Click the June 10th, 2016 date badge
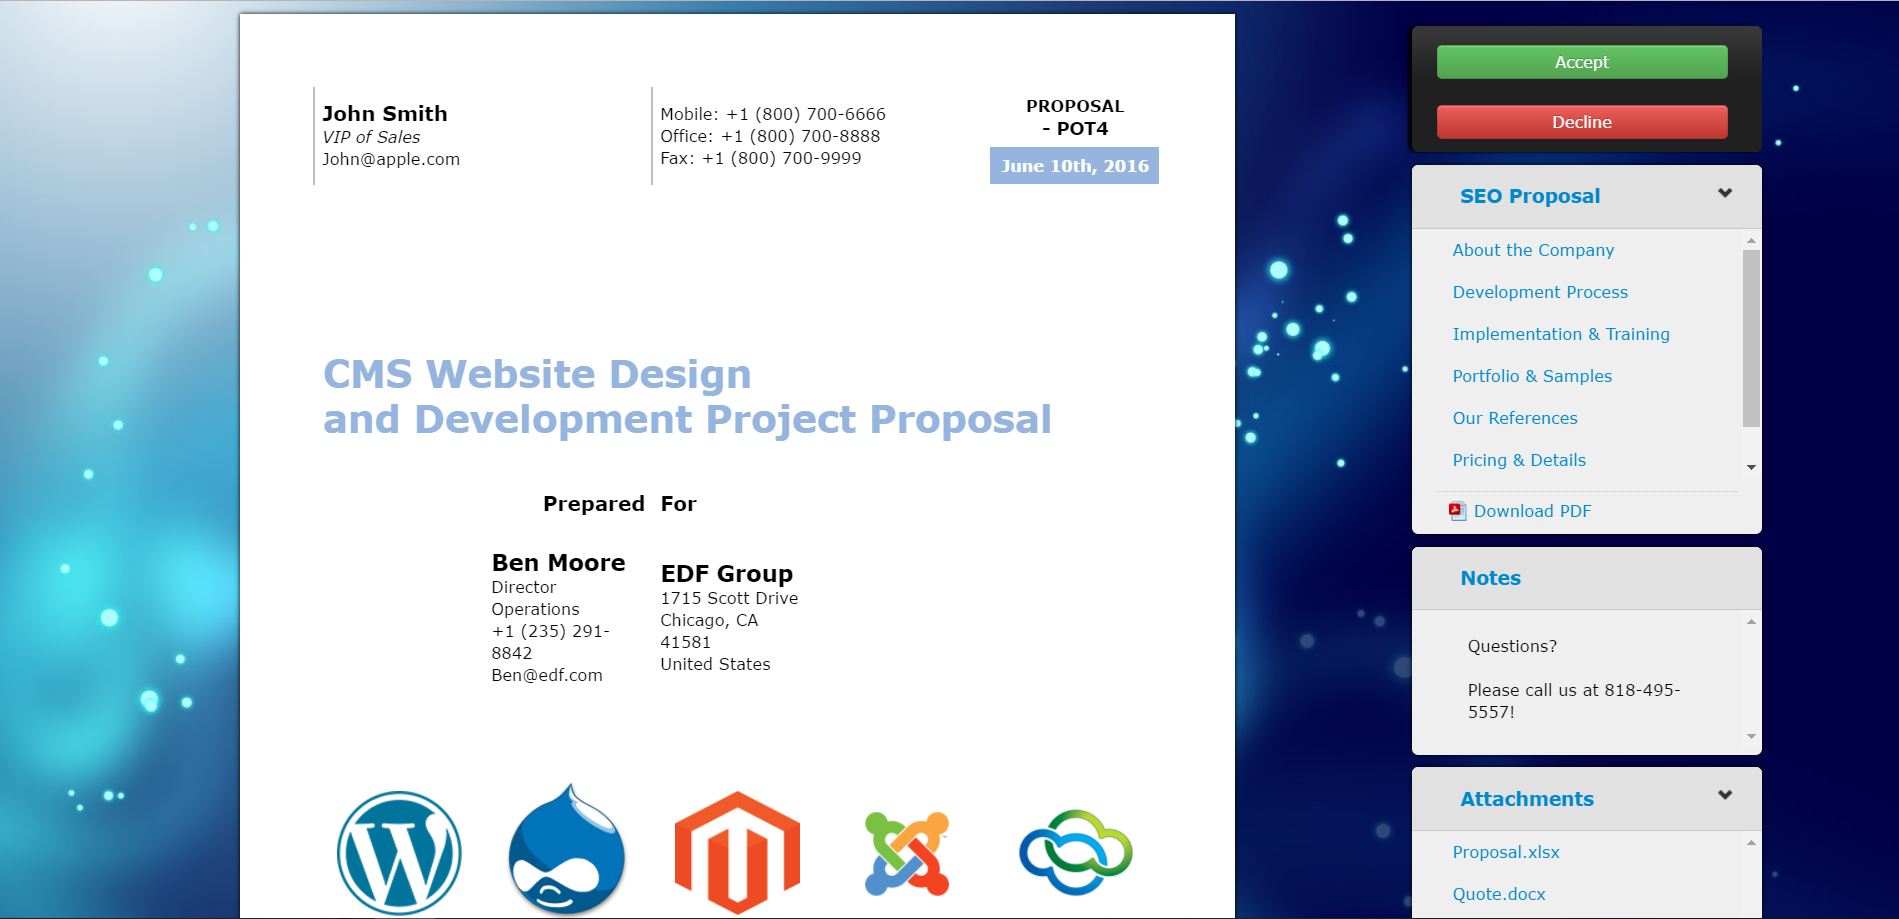Viewport: 1899px width, 919px height. 1074,166
